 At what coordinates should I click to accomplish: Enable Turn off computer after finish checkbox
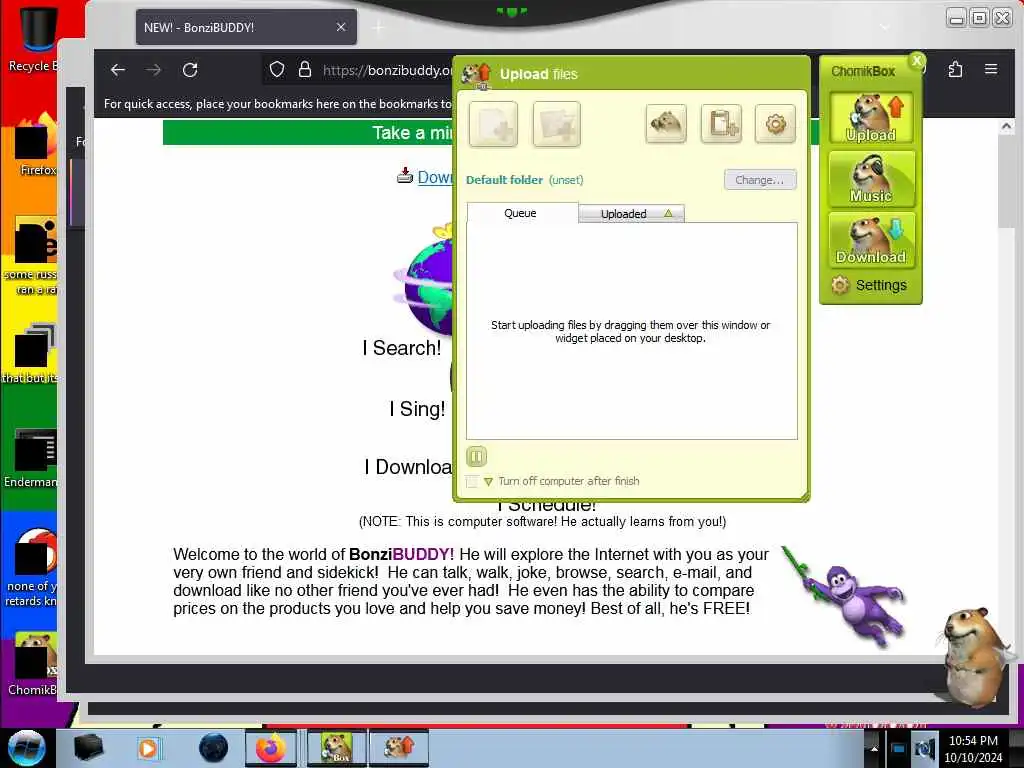[472, 481]
